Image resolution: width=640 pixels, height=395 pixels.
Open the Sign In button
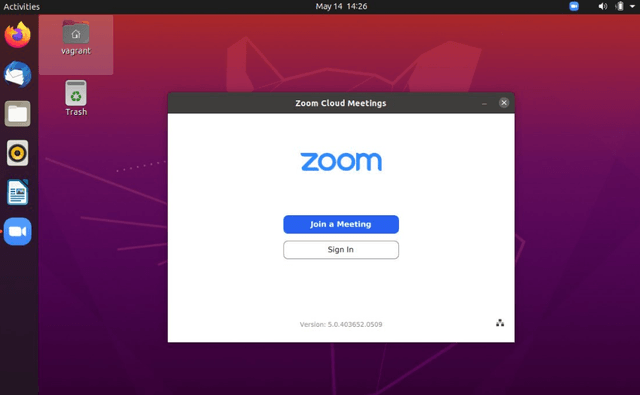341,250
